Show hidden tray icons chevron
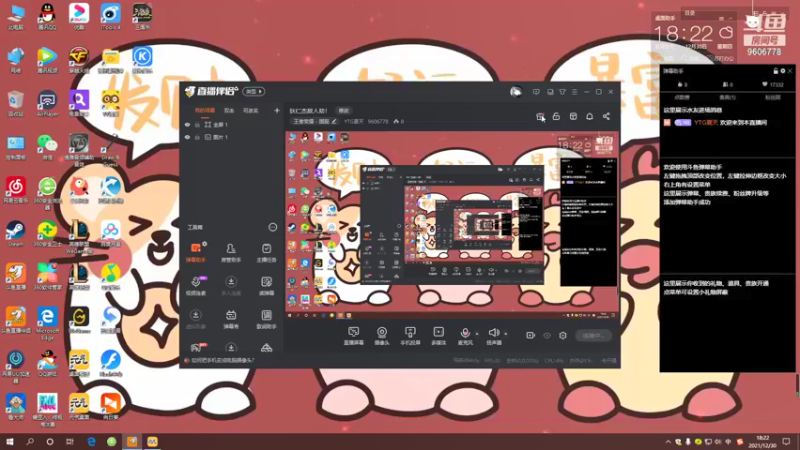The image size is (800, 450). [x=668, y=442]
